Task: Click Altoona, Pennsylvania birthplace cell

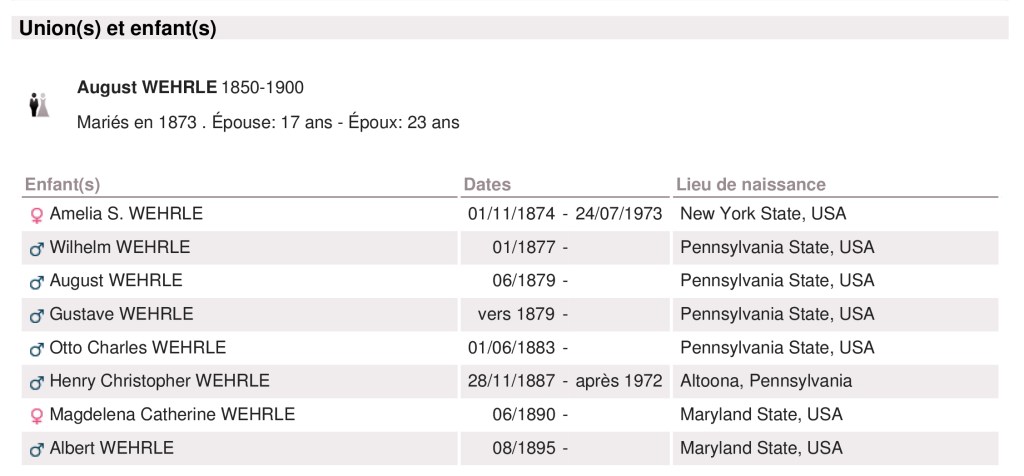Action: (x=765, y=381)
